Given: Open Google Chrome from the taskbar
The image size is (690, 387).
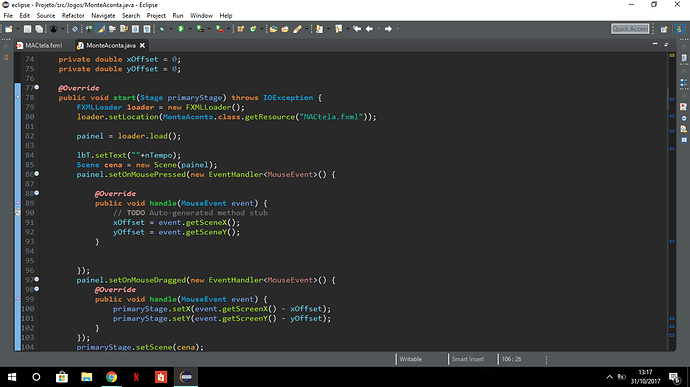Looking at the screenshot, I should [x=111, y=377].
